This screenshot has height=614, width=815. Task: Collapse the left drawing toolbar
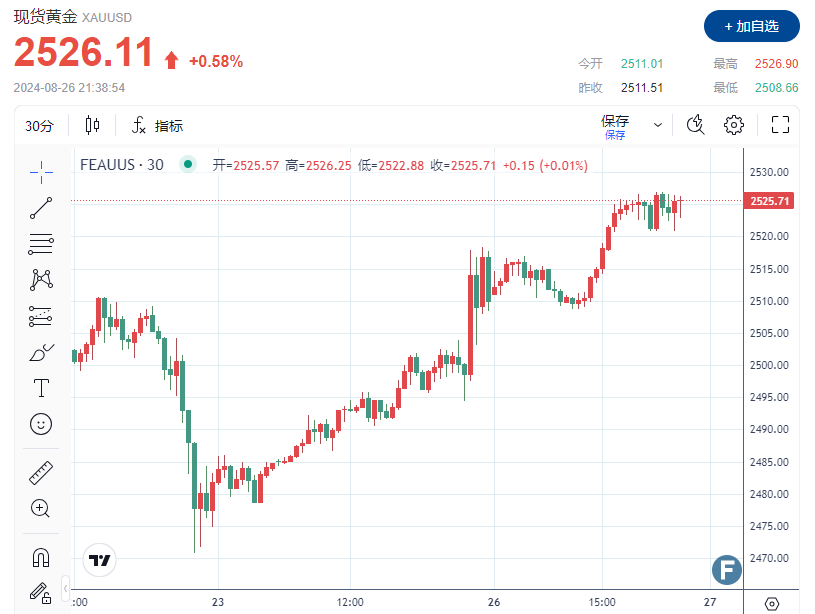66,586
